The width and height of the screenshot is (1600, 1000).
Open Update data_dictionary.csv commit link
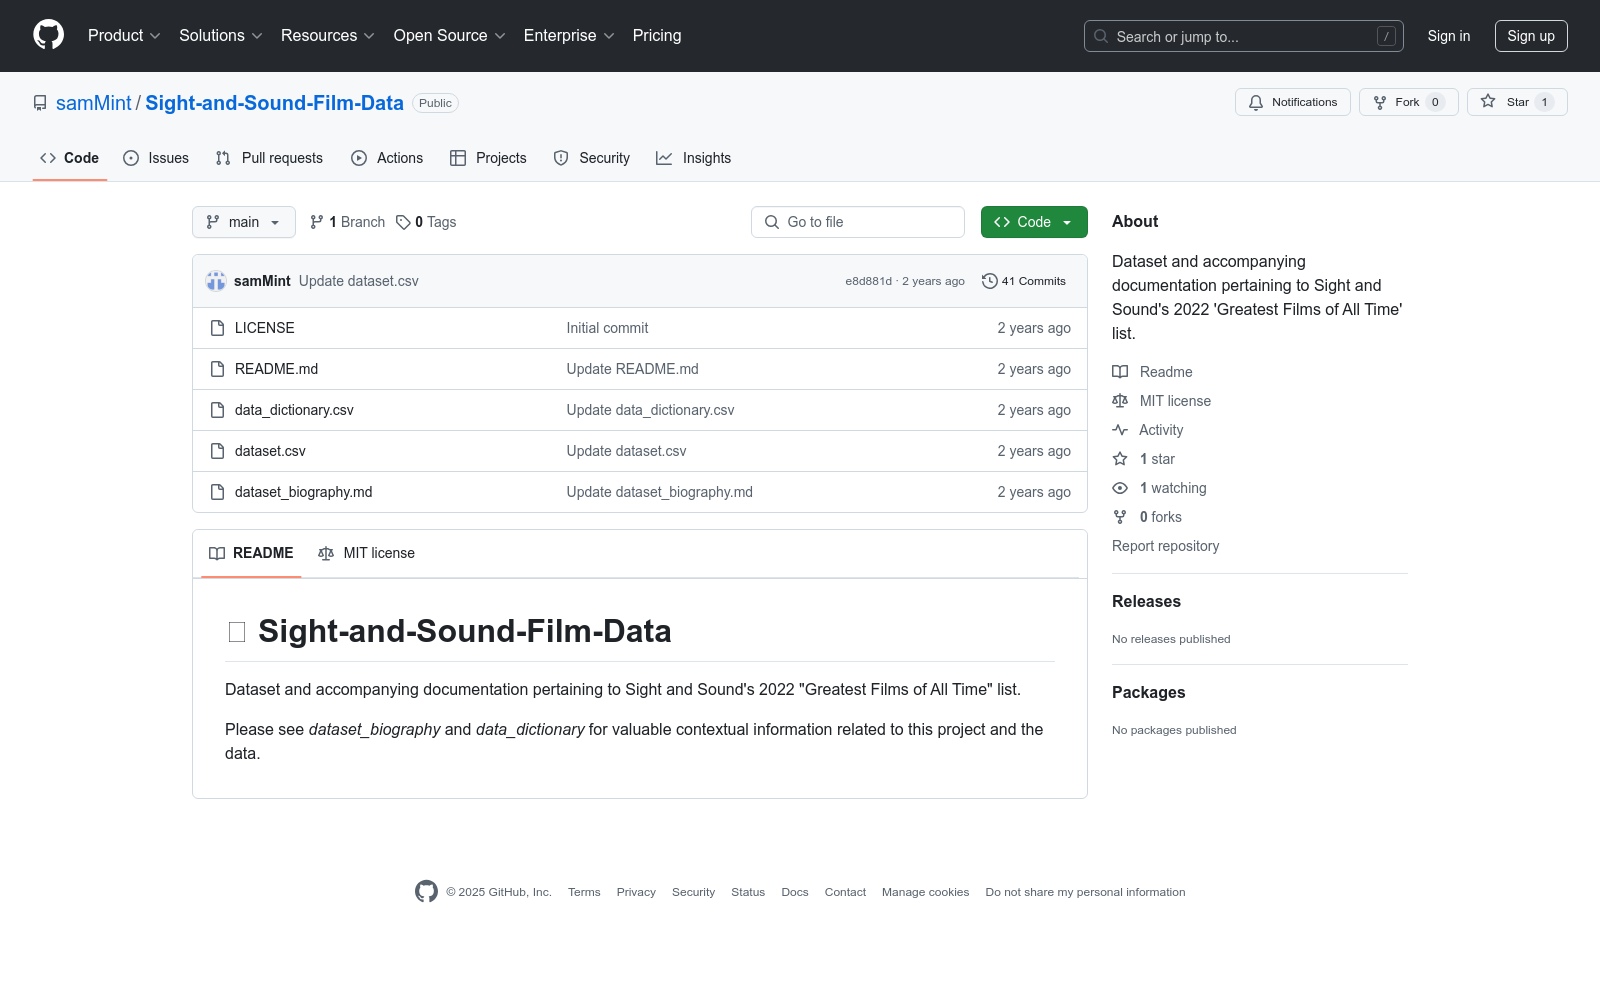[650, 410]
